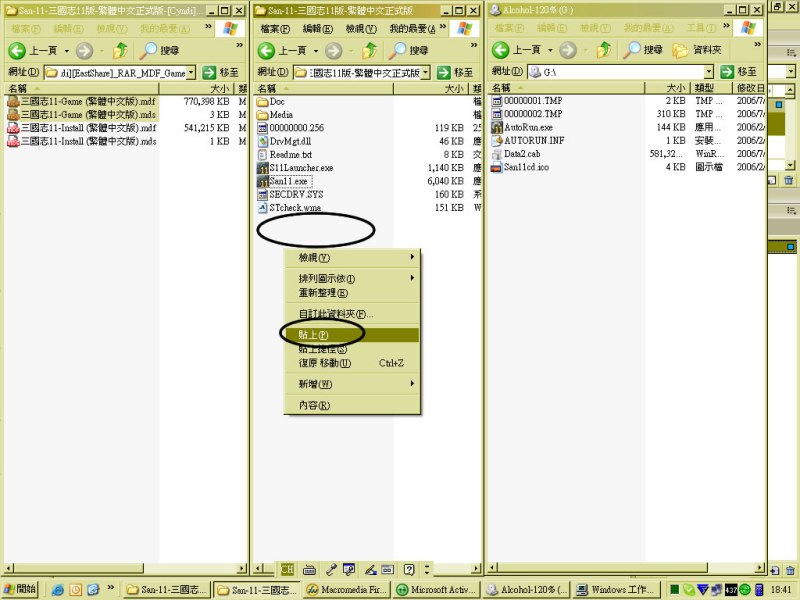The height and width of the screenshot is (600, 800).
Task: Choose 重新整理(E) in context menu
Action: point(352,293)
